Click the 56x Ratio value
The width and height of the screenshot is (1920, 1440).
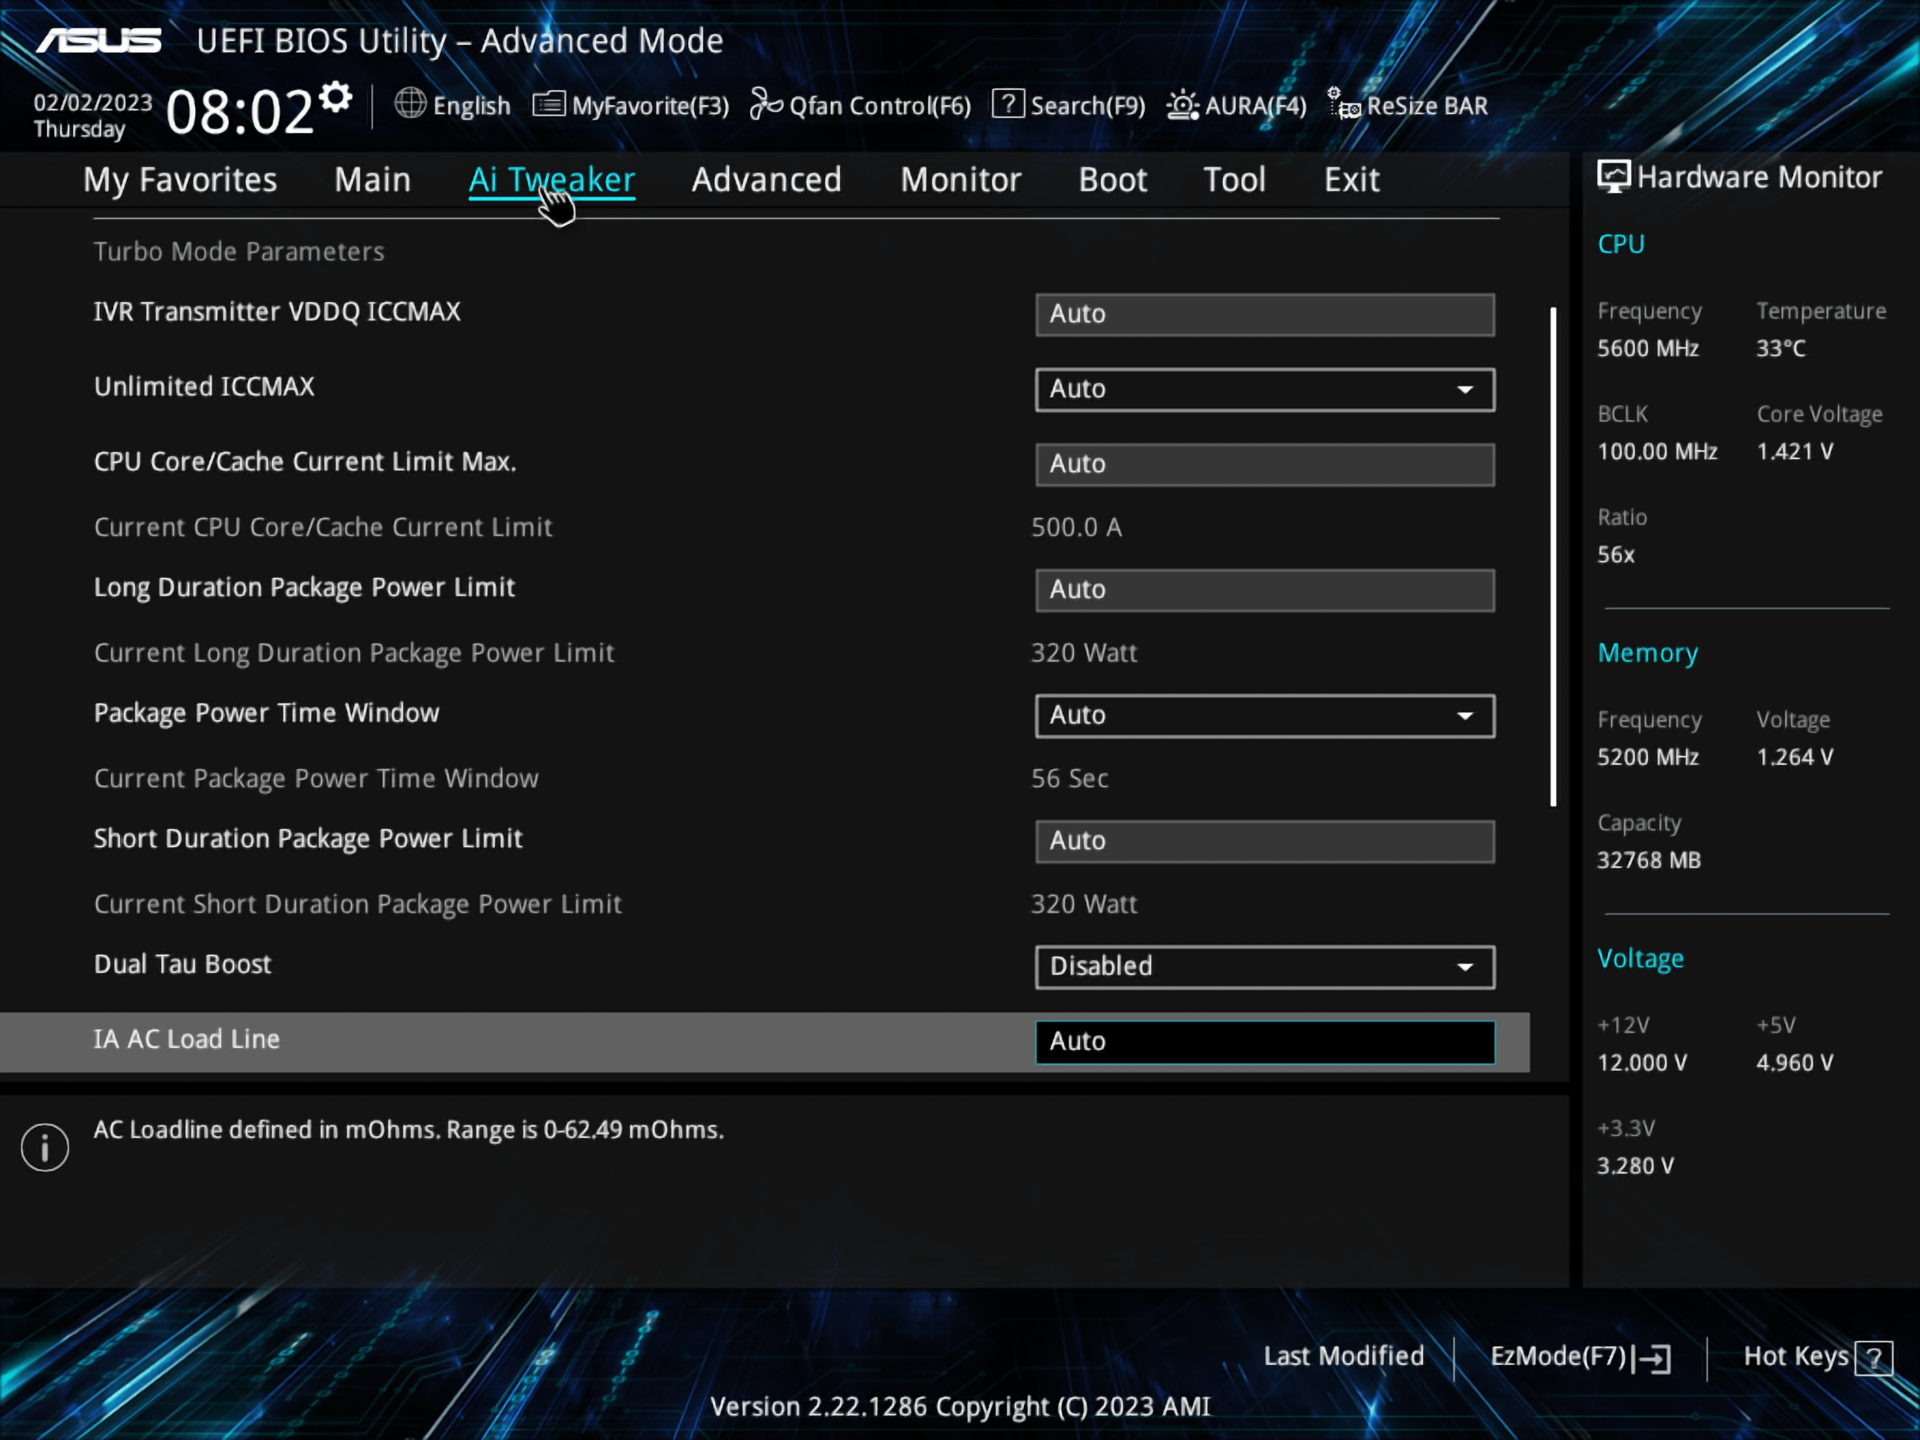(x=1616, y=554)
